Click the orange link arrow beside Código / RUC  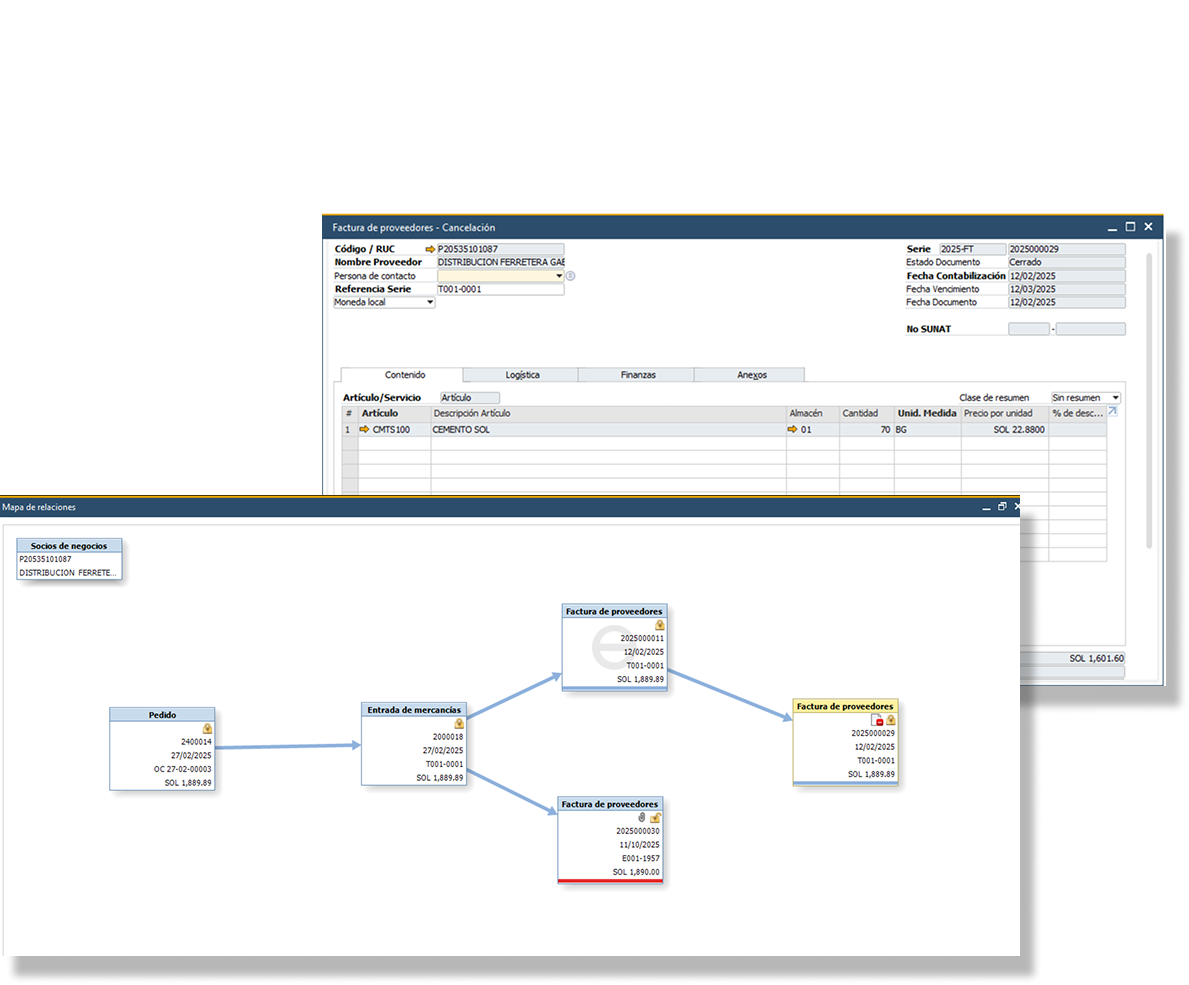[430, 249]
